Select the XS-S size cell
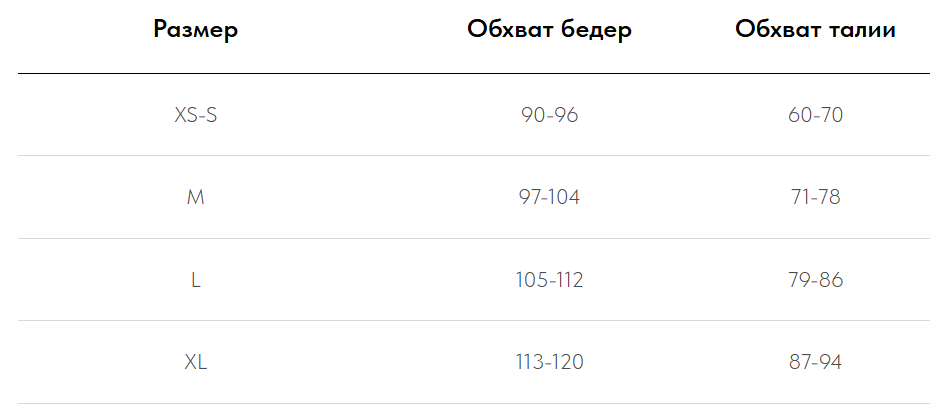 [x=195, y=115]
